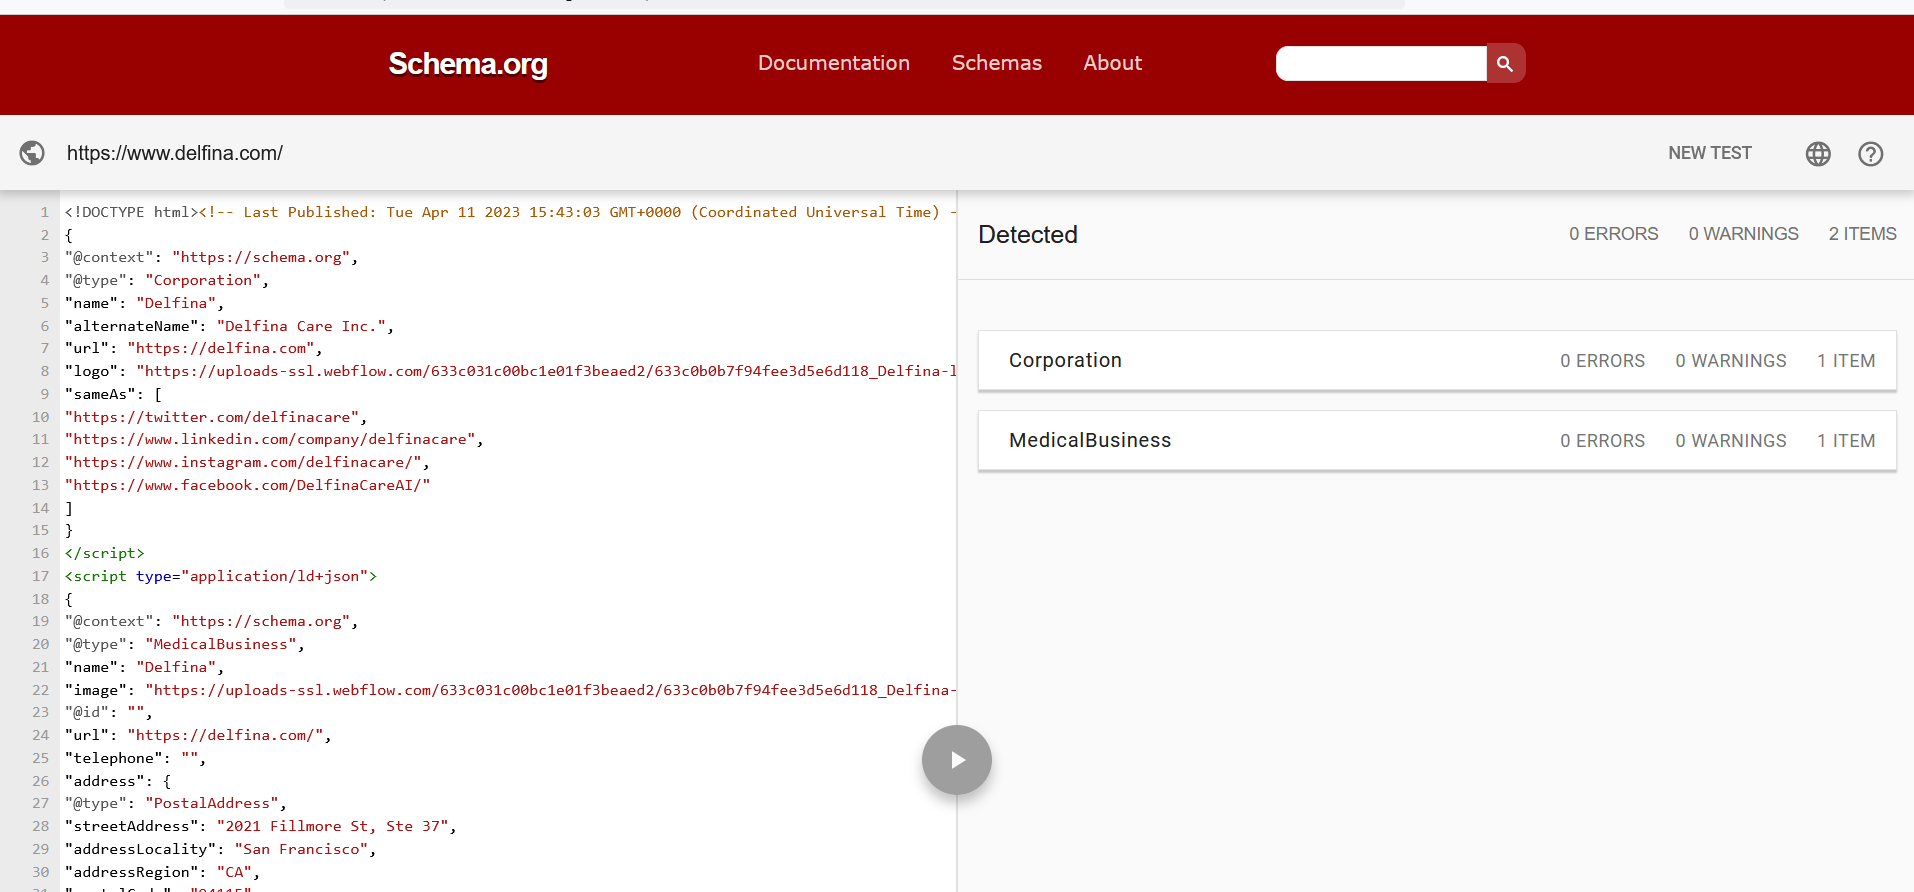This screenshot has height=892, width=1914.
Task: Click the "addressRegion": "CA" line
Action: pos(162,872)
